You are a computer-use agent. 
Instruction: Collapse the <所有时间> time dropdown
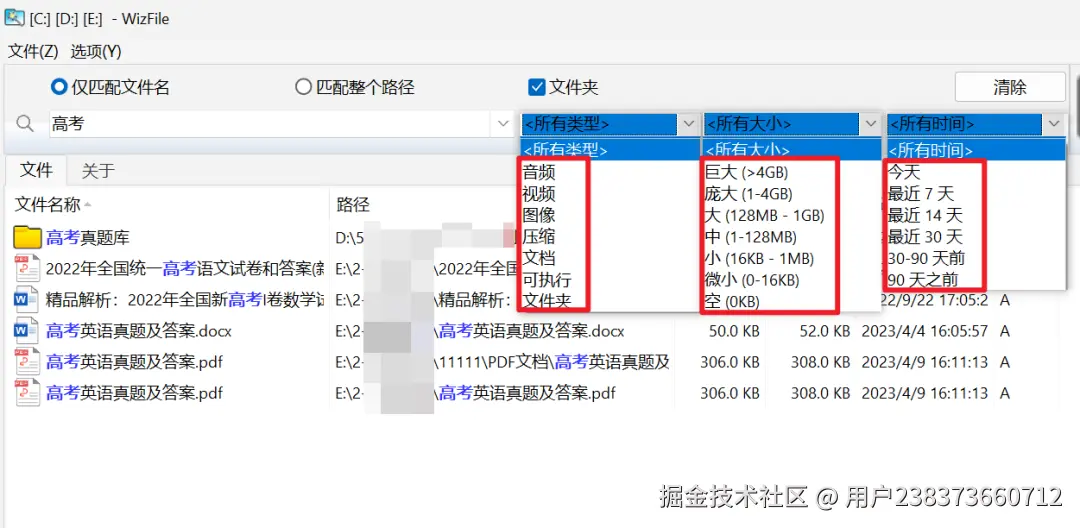[x=1054, y=125]
